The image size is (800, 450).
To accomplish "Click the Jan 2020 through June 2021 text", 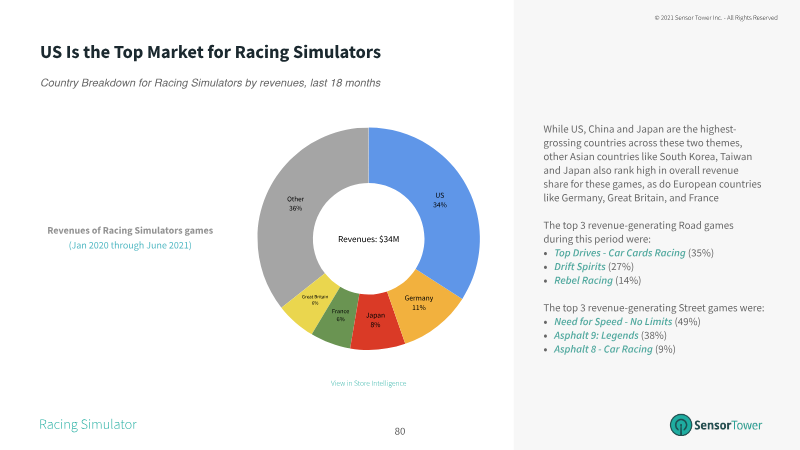I will click(130, 245).
